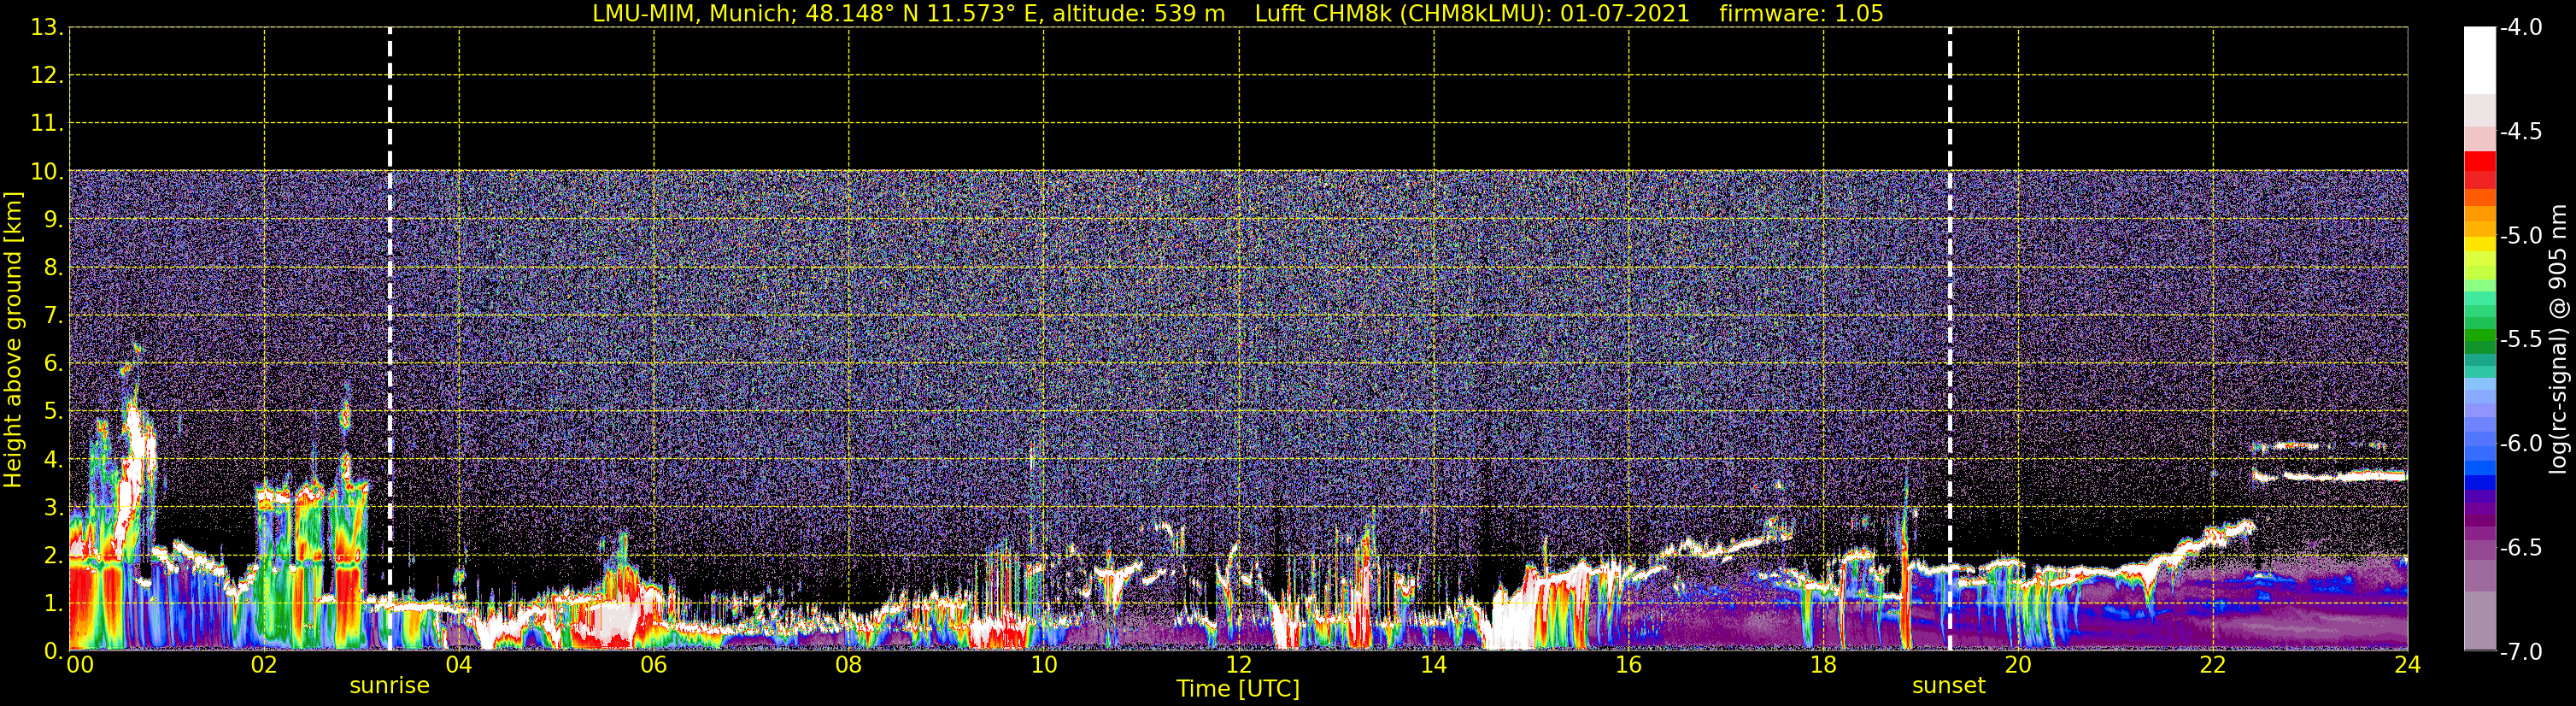
Task: Click the 'Height above ground [km]' axis label
Action: click(13, 340)
